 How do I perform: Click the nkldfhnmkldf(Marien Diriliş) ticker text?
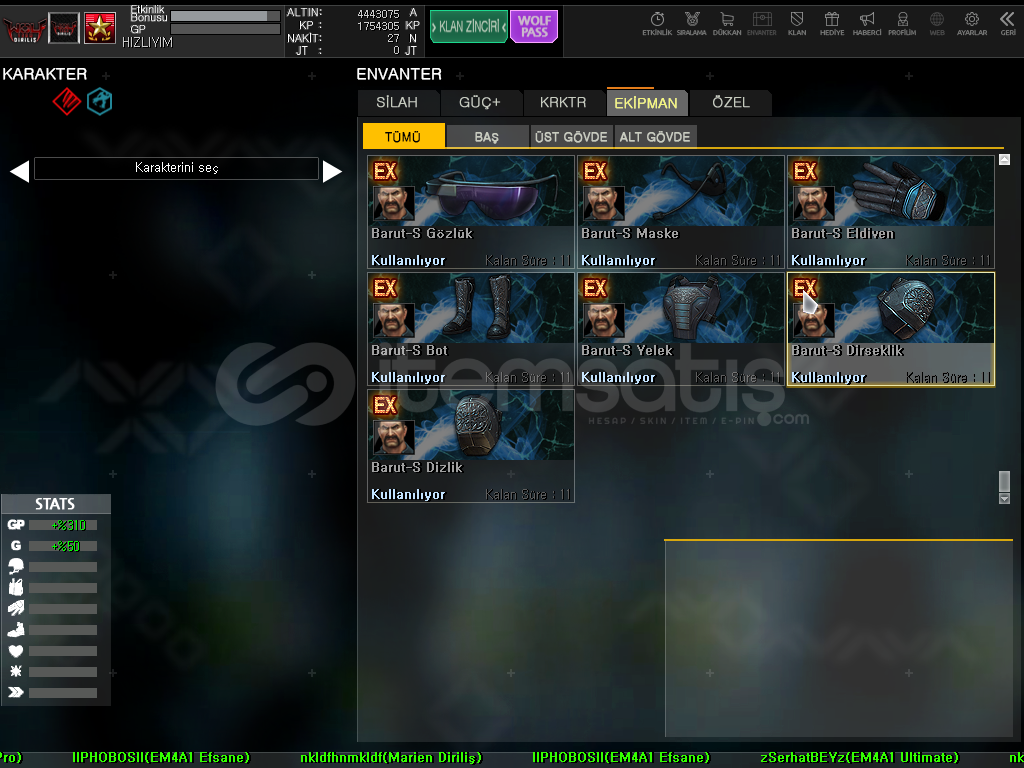391,758
